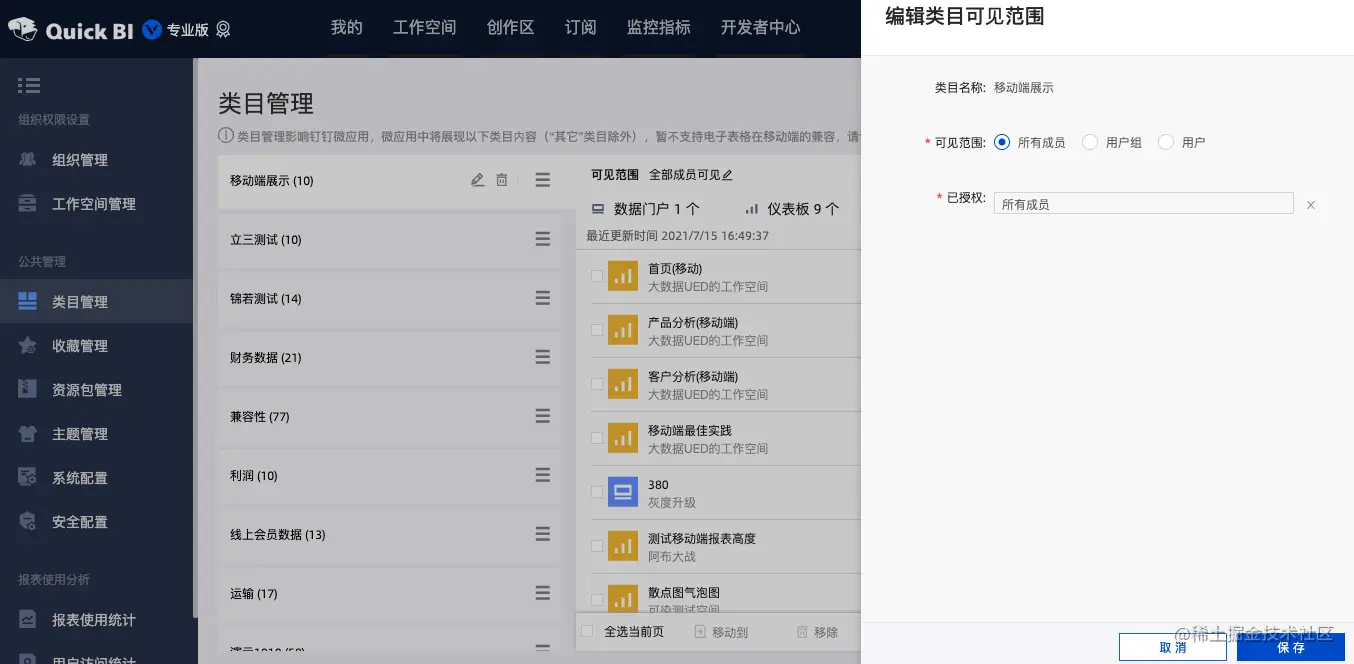The width and height of the screenshot is (1354, 664).
Task: Open the 开发者中心 top menu
Action: (x=761, y=28)
